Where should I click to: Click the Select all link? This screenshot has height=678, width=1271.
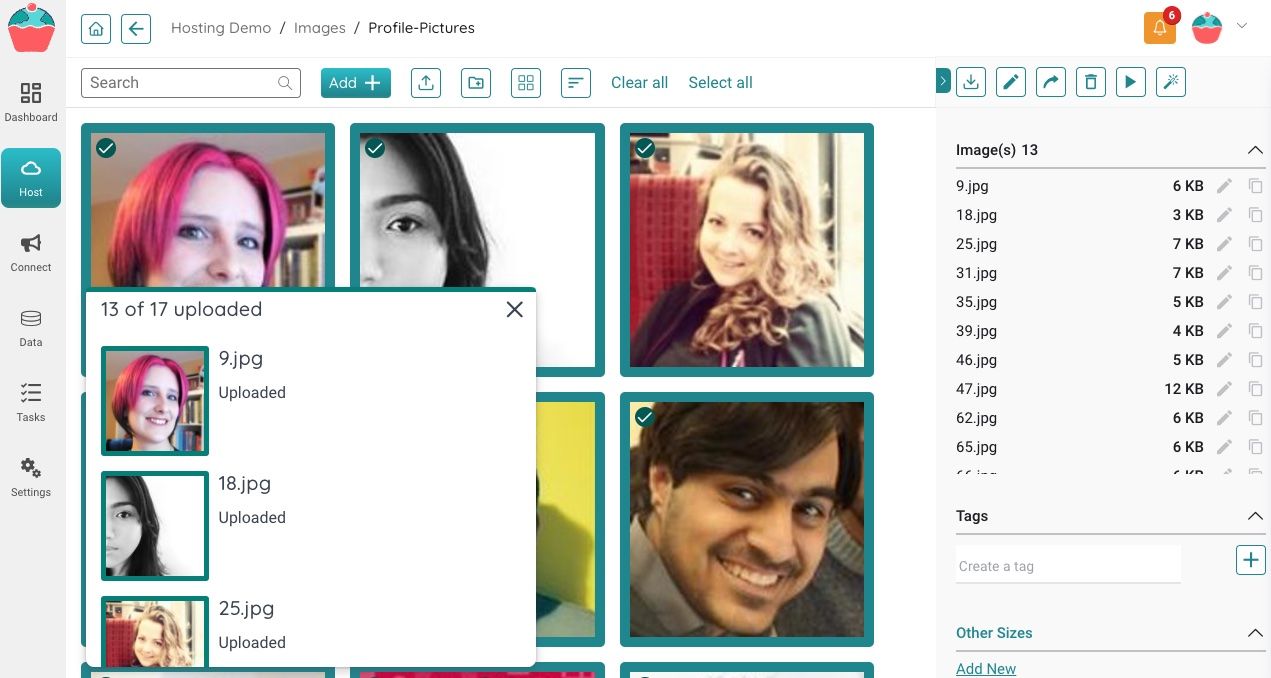720,83
